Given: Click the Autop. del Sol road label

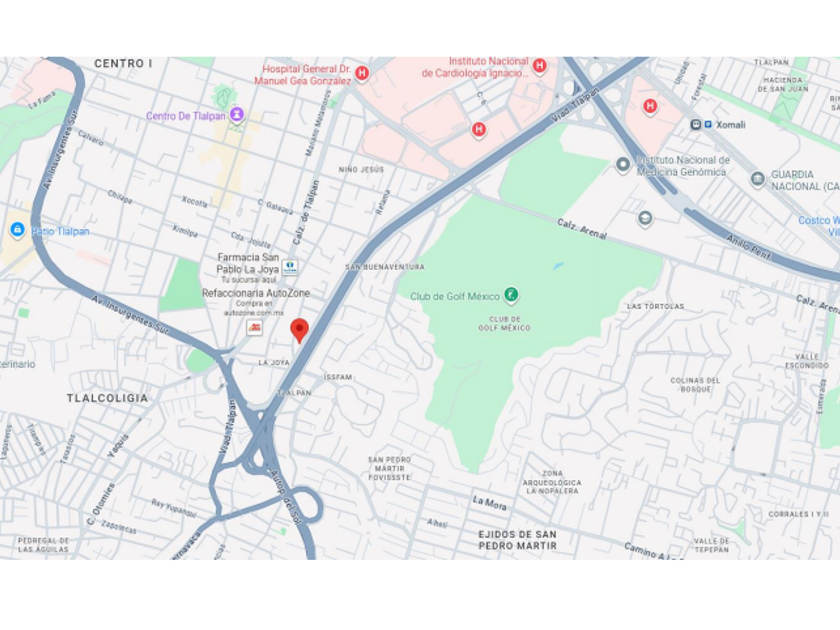Looking at the screenshot, I should click(284, 496).
